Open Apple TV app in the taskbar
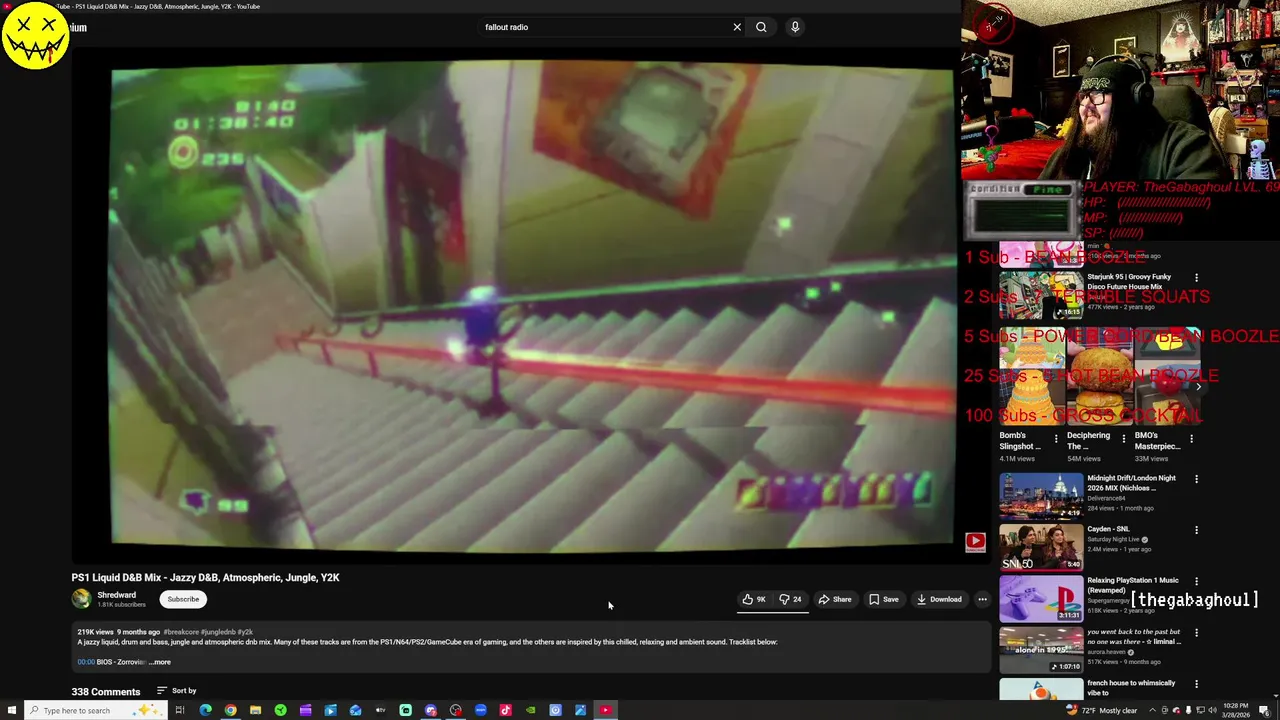This screenshot has height=720, width=1280. [380, 710]
